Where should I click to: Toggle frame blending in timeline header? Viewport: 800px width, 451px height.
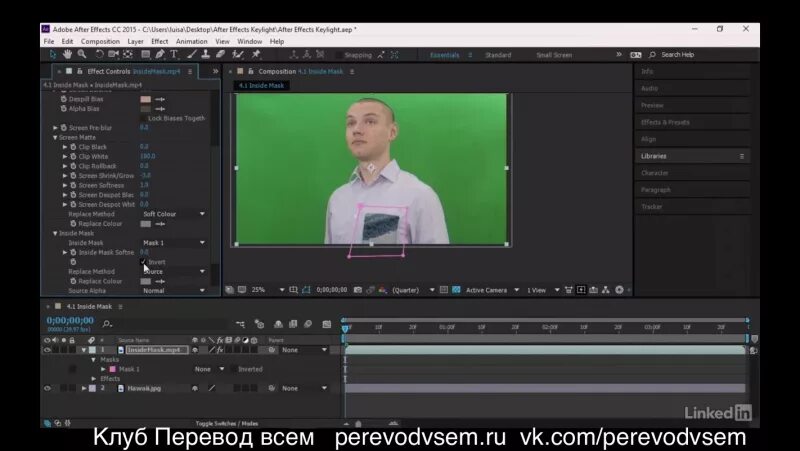pyautogui.click(x=293, y=324)
